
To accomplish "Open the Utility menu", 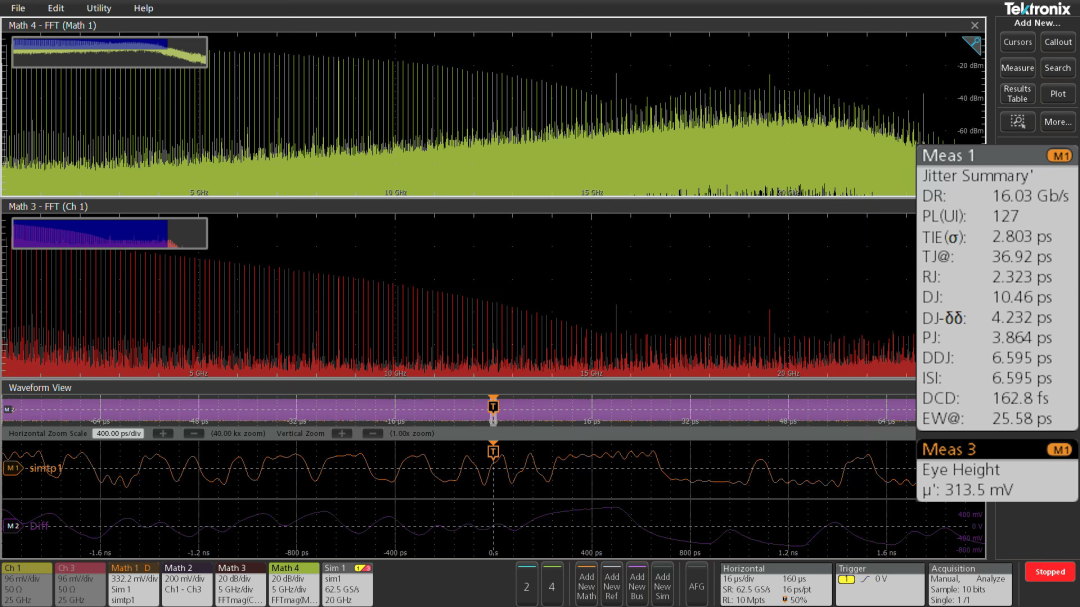I will 99,8.
